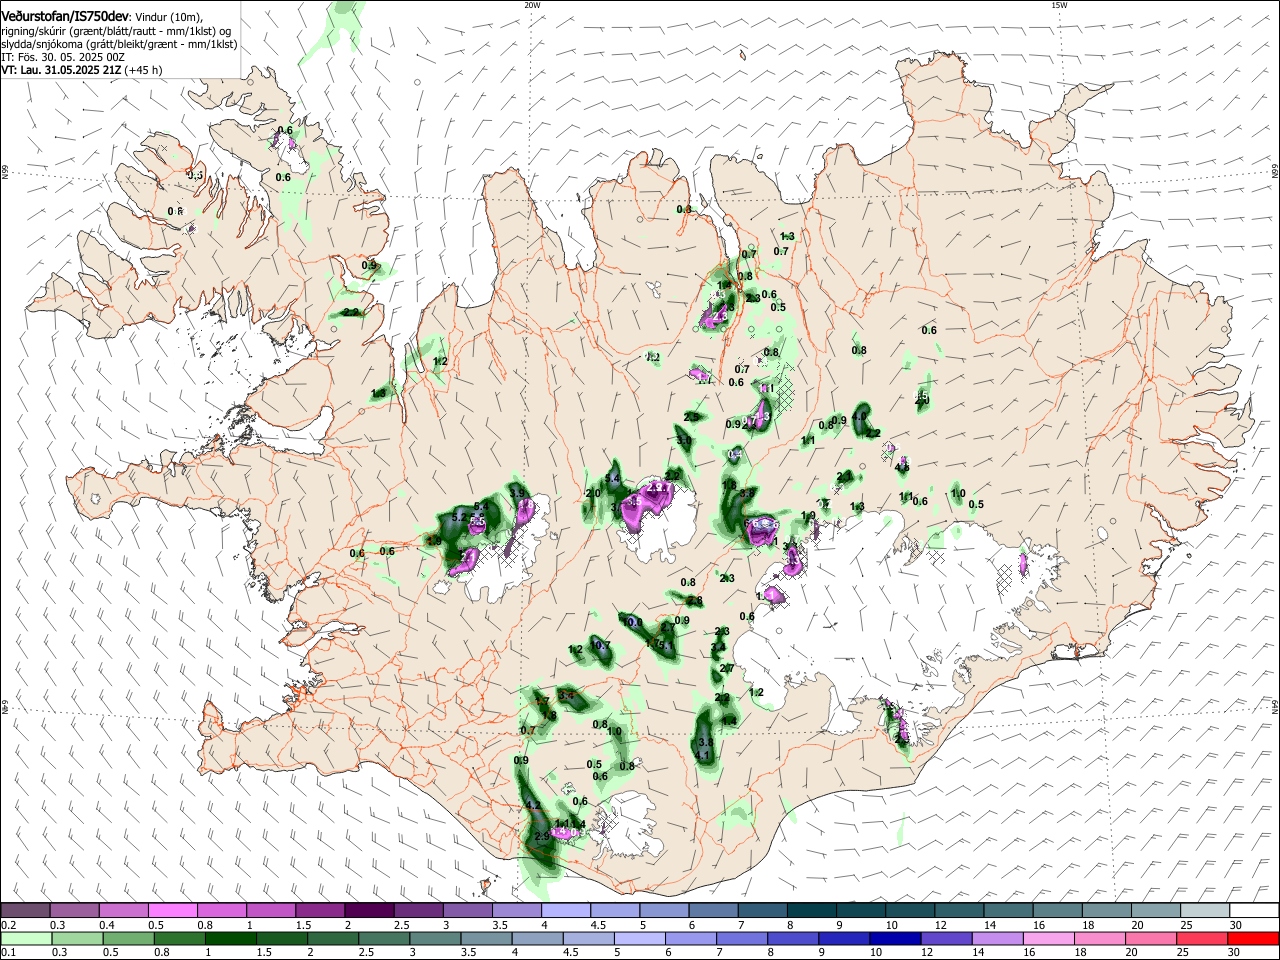The height and width of the screenshot is (960, 1280).
Task: Click the 66N latitude label on right edge
Action: [1275, 170]
